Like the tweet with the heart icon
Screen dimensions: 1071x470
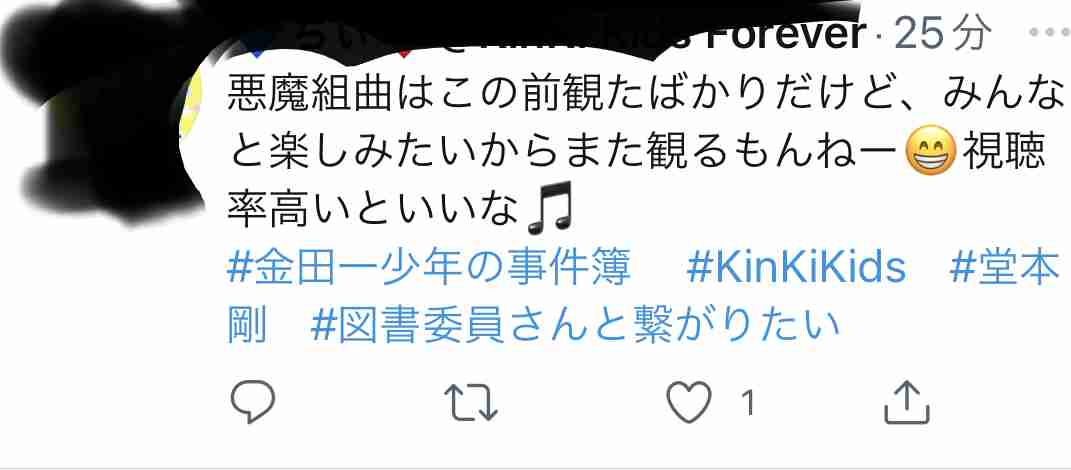click(x=689, y=402)
